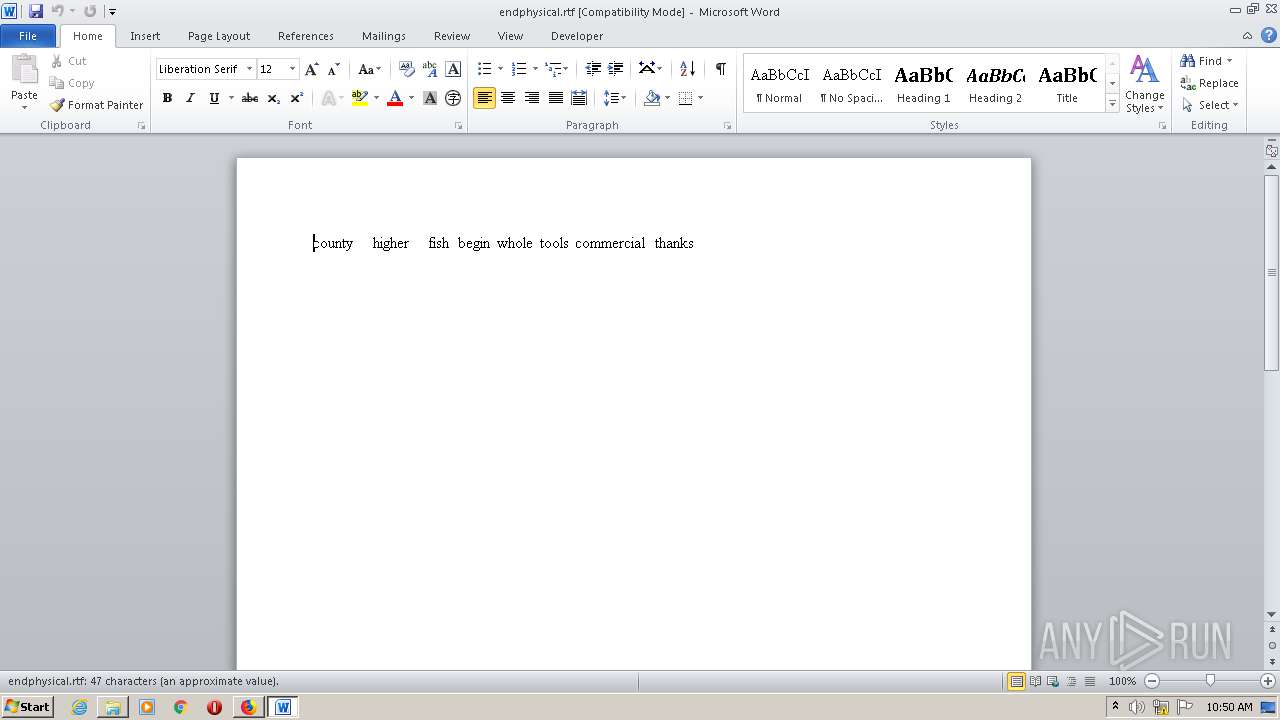Screen dimensions: 1280x720
Task: Apply red font color
Action: coord(395,98)
